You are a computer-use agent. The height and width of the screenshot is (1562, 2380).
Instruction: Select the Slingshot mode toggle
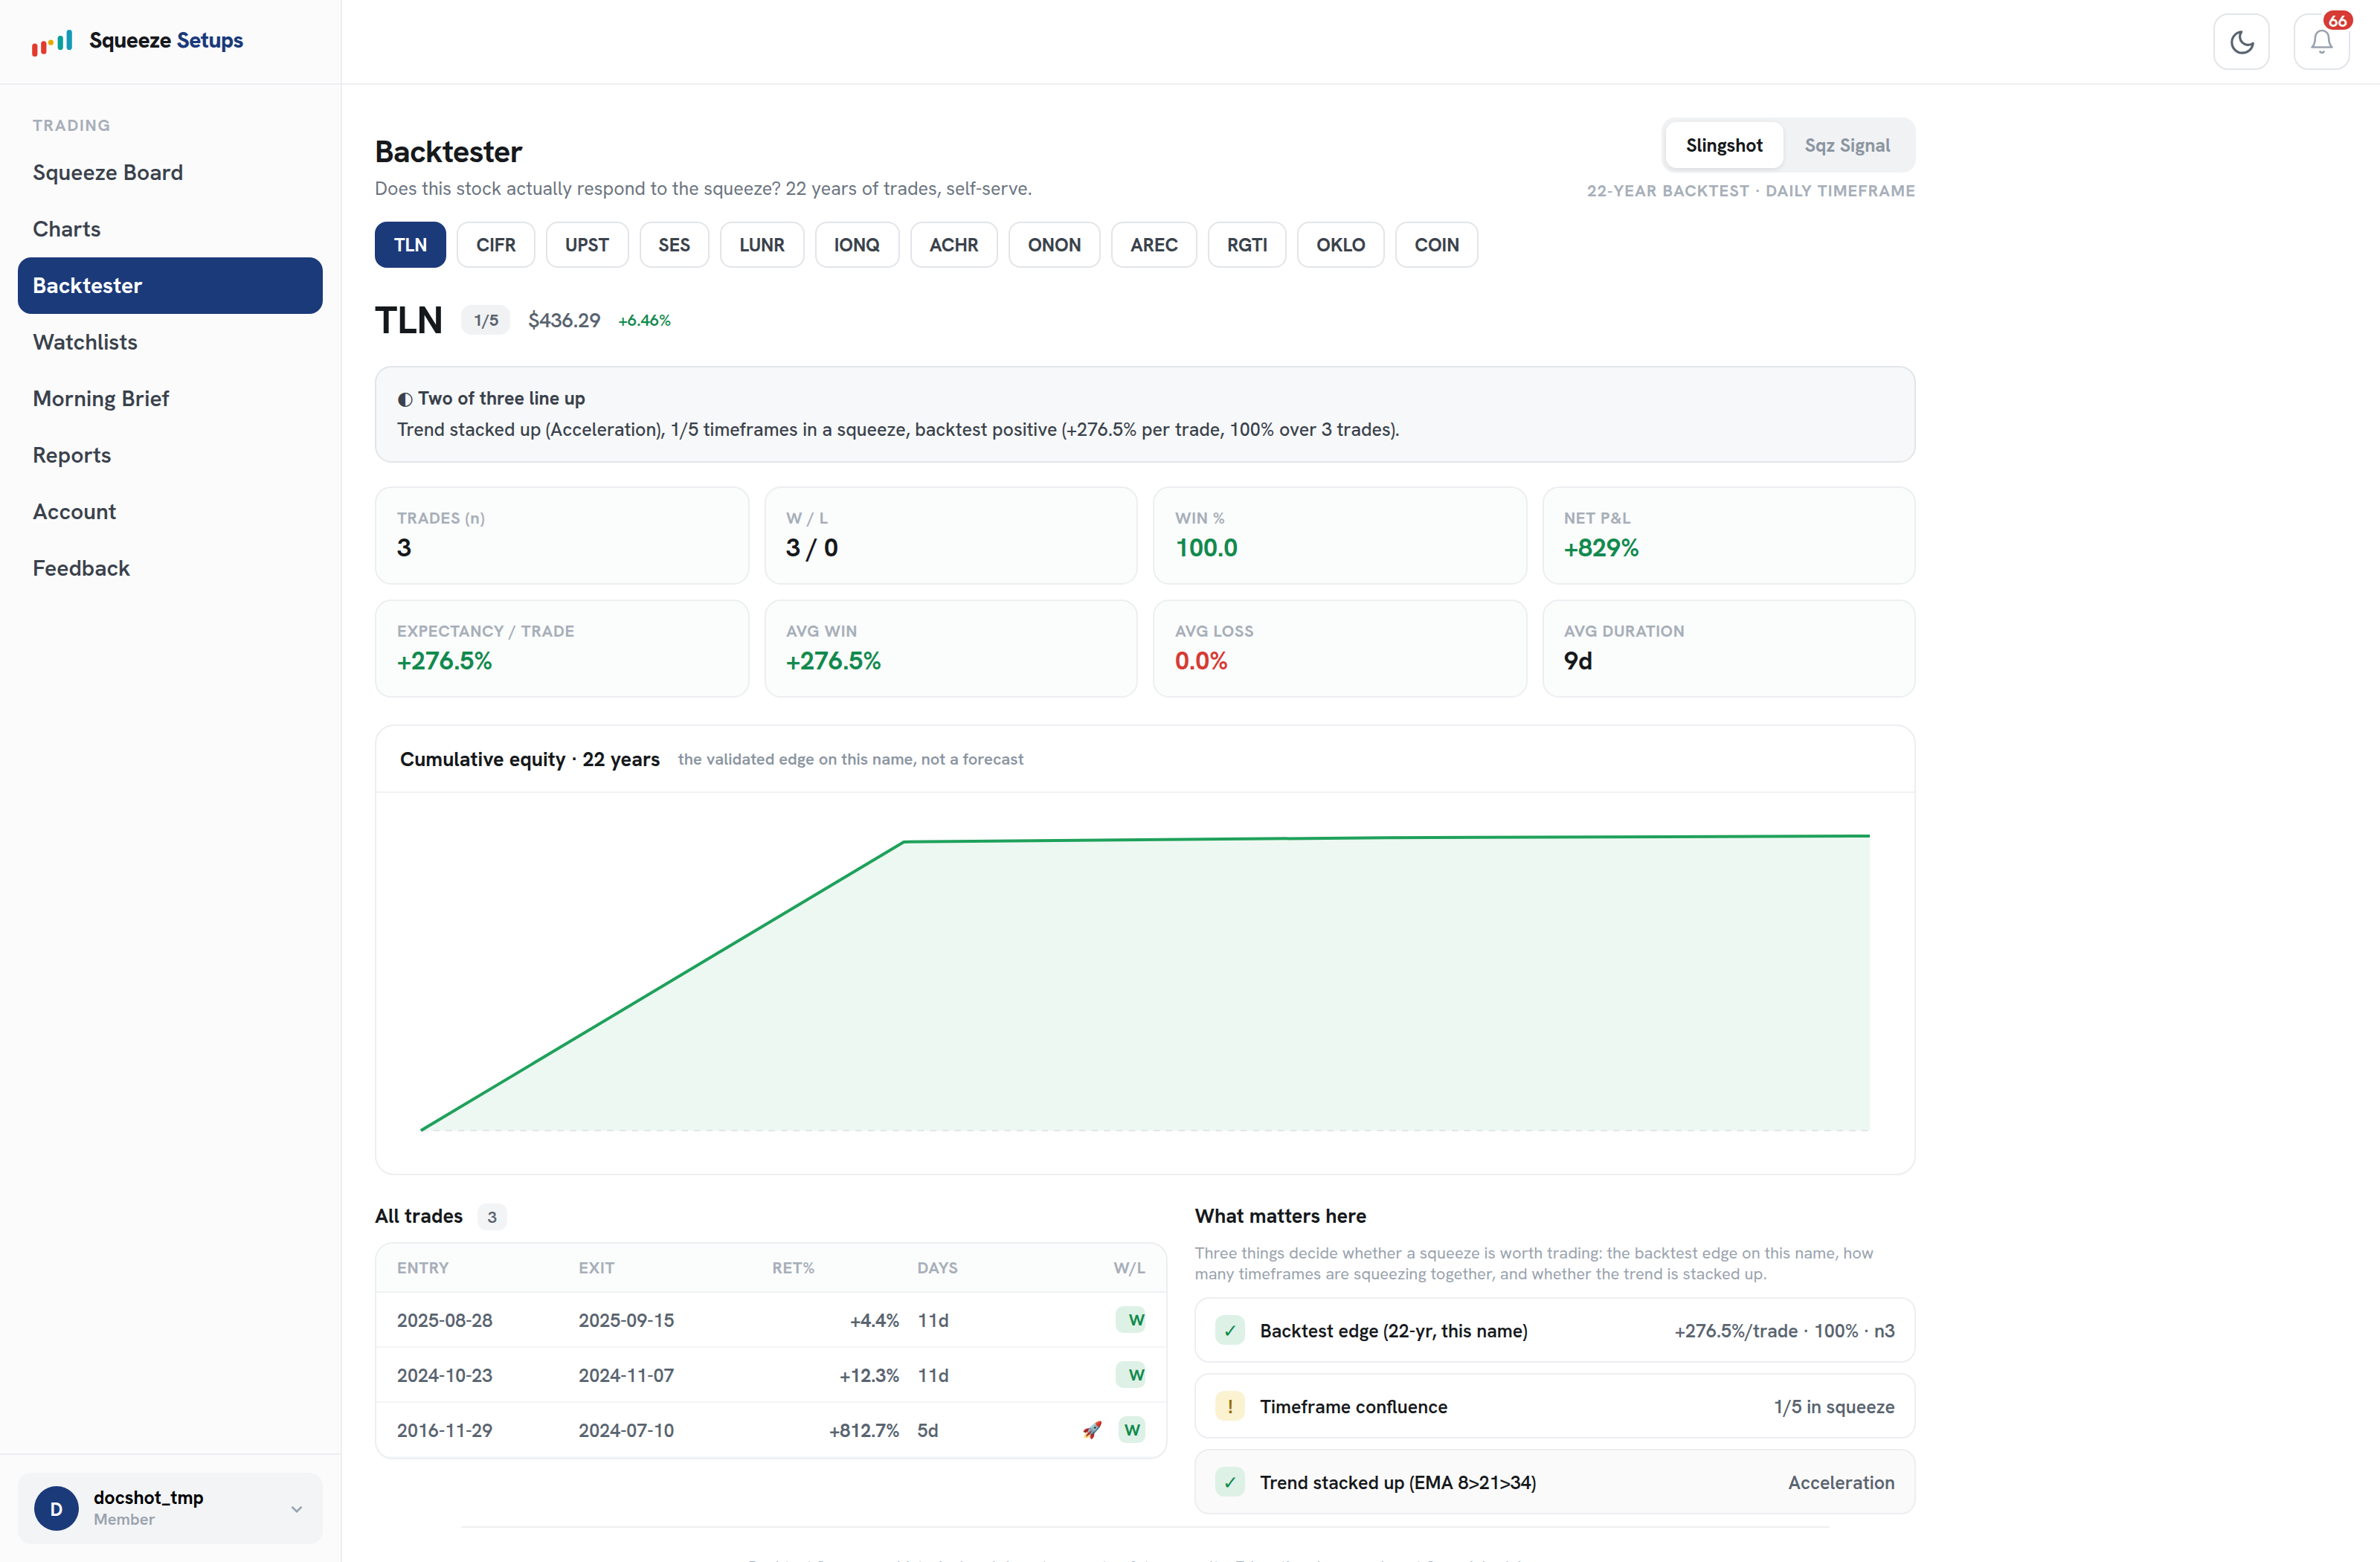coord(1724,145)
